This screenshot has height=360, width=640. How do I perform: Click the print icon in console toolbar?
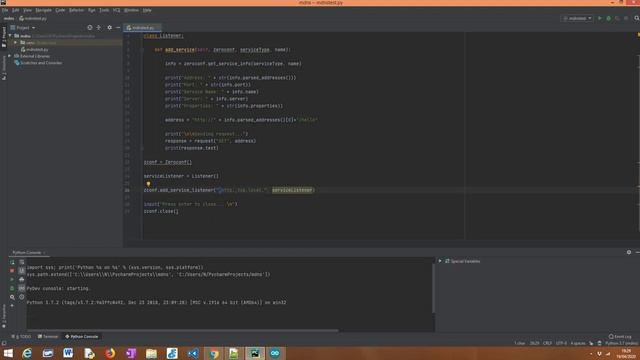coord(22,280)
